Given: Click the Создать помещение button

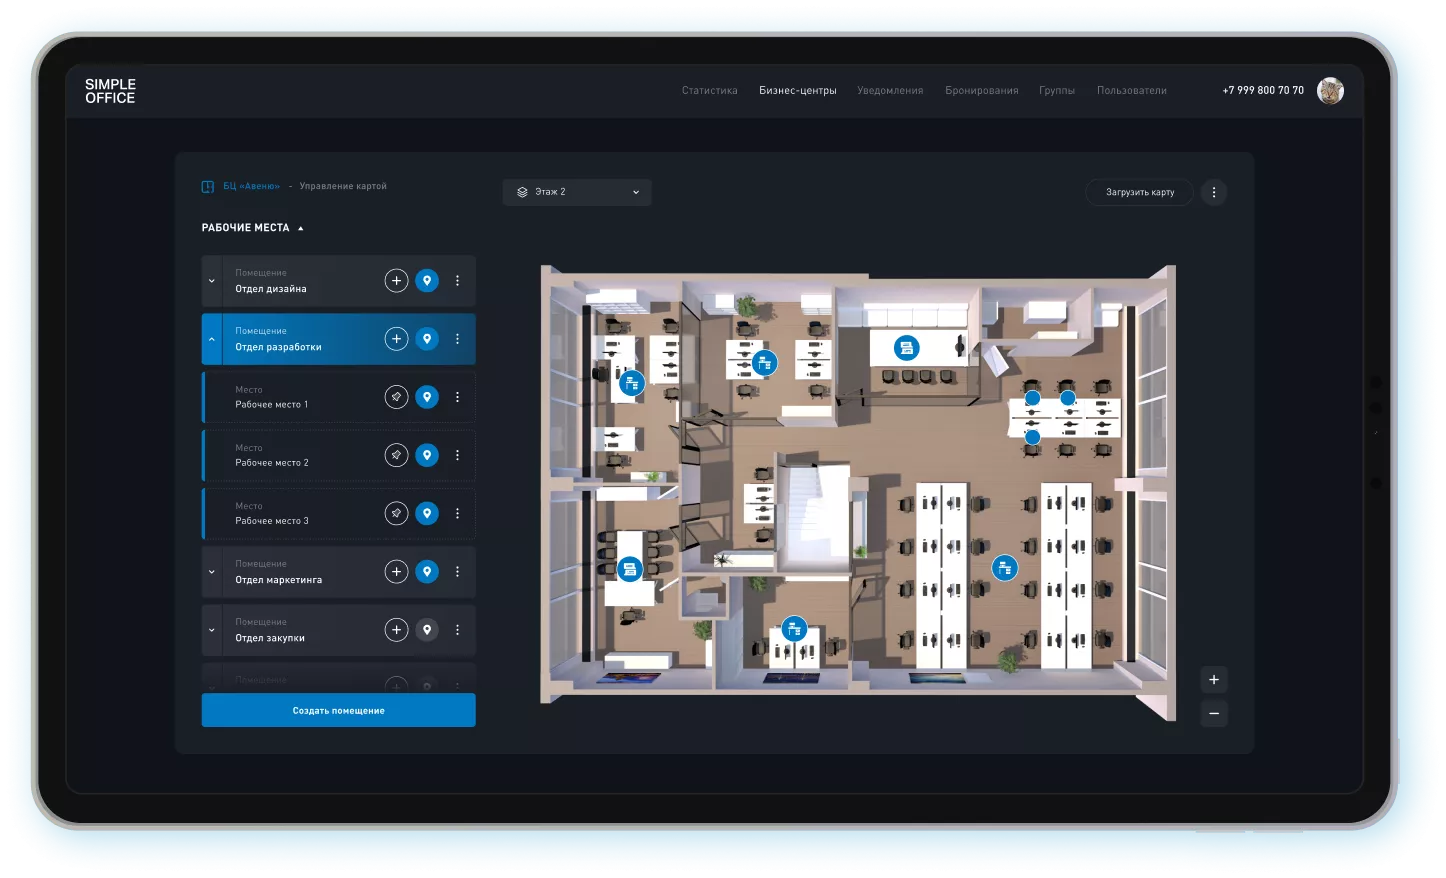Looking at the screenshot, I should [x=338, y=711].
